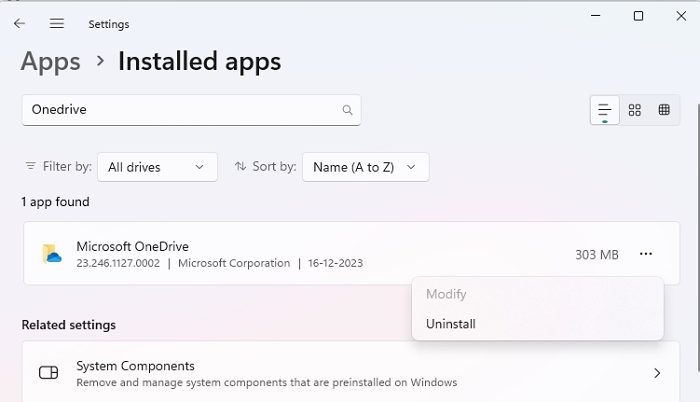Click the three-dot menu for OneDrive
The height and width of the screenshot is (402, 700).
coord(645,254)
